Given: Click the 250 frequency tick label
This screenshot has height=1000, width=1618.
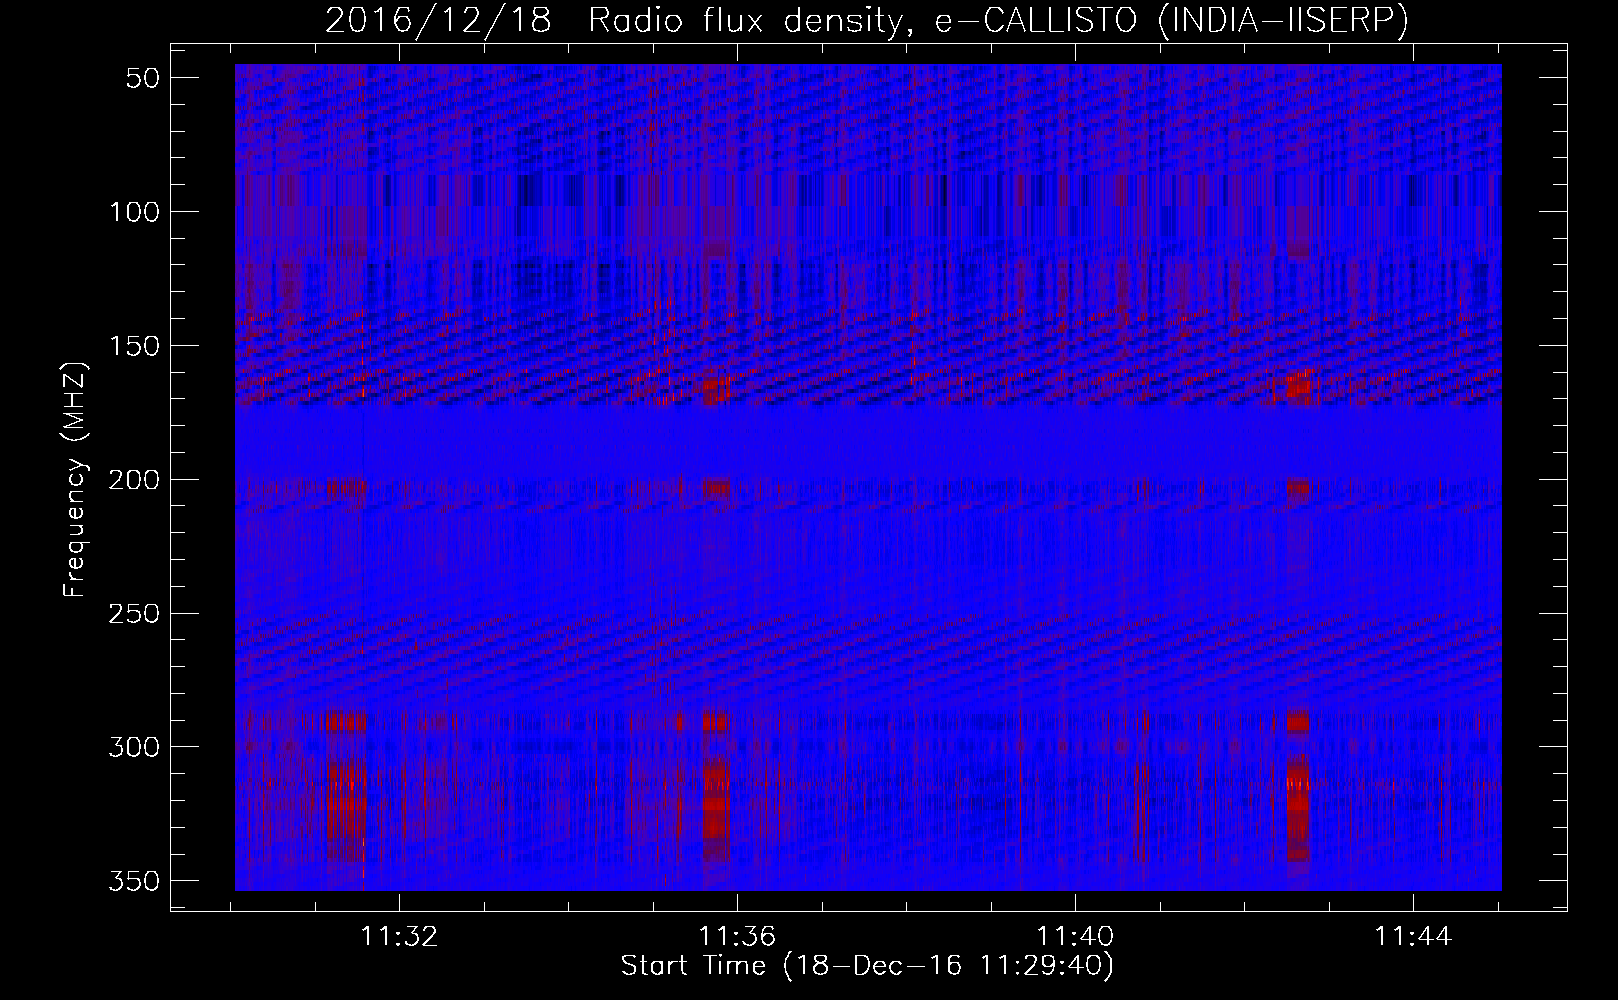Looking at the screenshot, I should 134,613.
